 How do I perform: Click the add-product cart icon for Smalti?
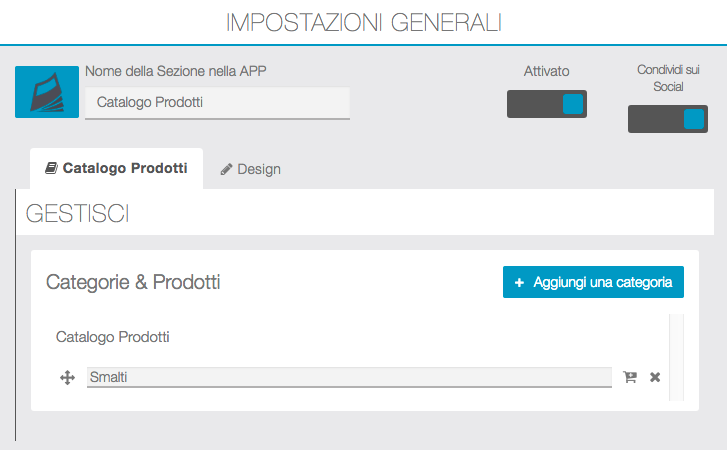[x=630, y=377]
